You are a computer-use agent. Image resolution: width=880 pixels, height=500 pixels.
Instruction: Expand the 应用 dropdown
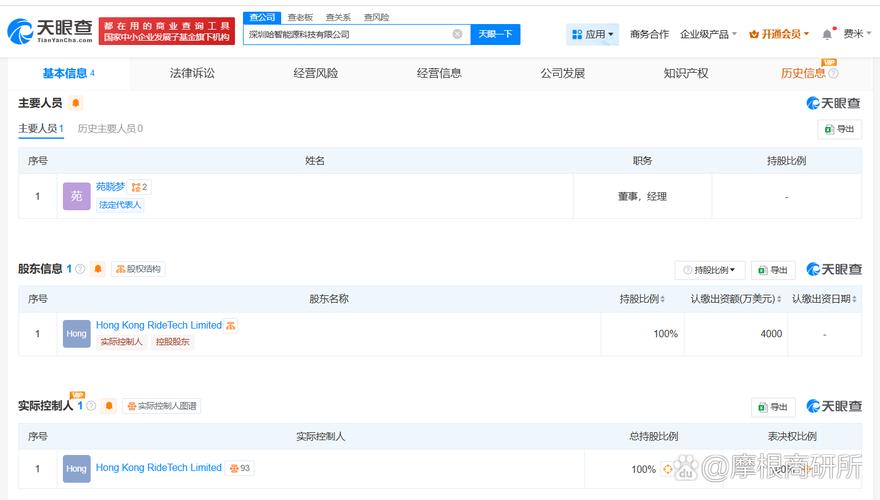coord(592,34)
